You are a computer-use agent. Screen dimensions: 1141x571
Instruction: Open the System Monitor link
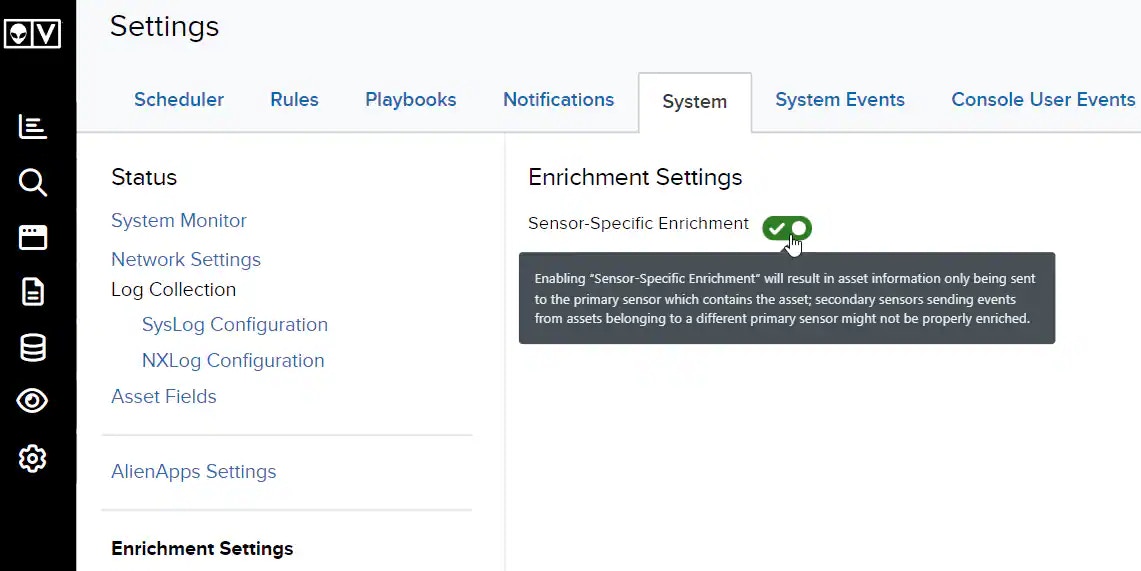(x=179, y=221)
